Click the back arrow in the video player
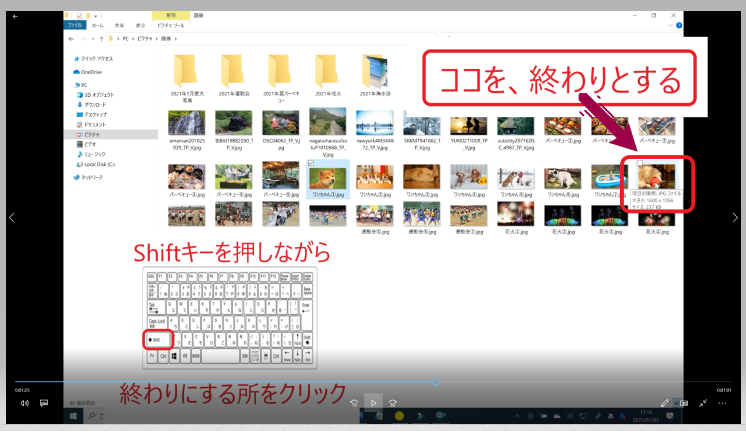Screen dimensions: 746x431 (x=15, y=17)
